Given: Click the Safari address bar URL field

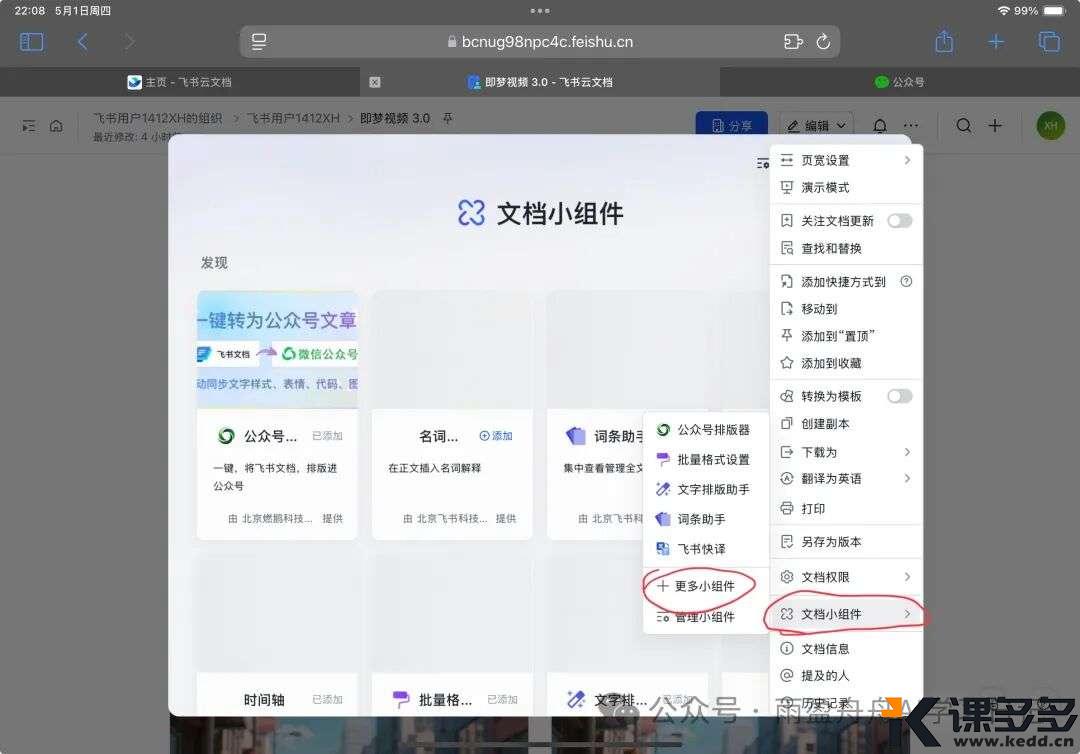Looking at the screenshot, I should pos(540,42).
